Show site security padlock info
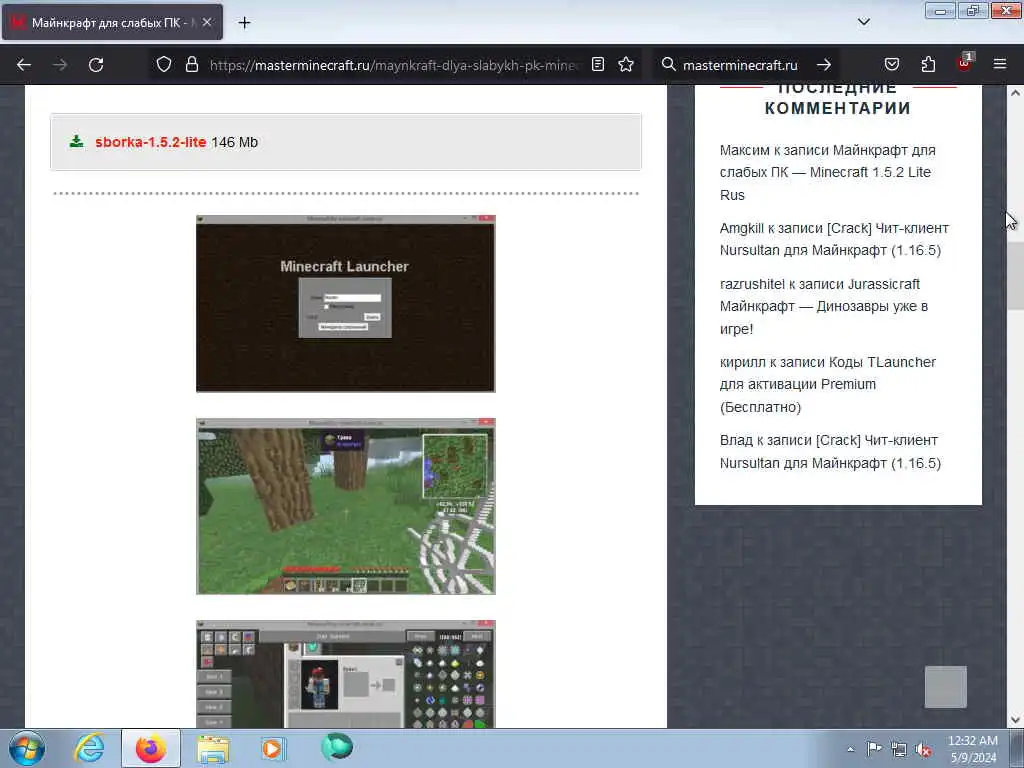 (x=191, y=65)
